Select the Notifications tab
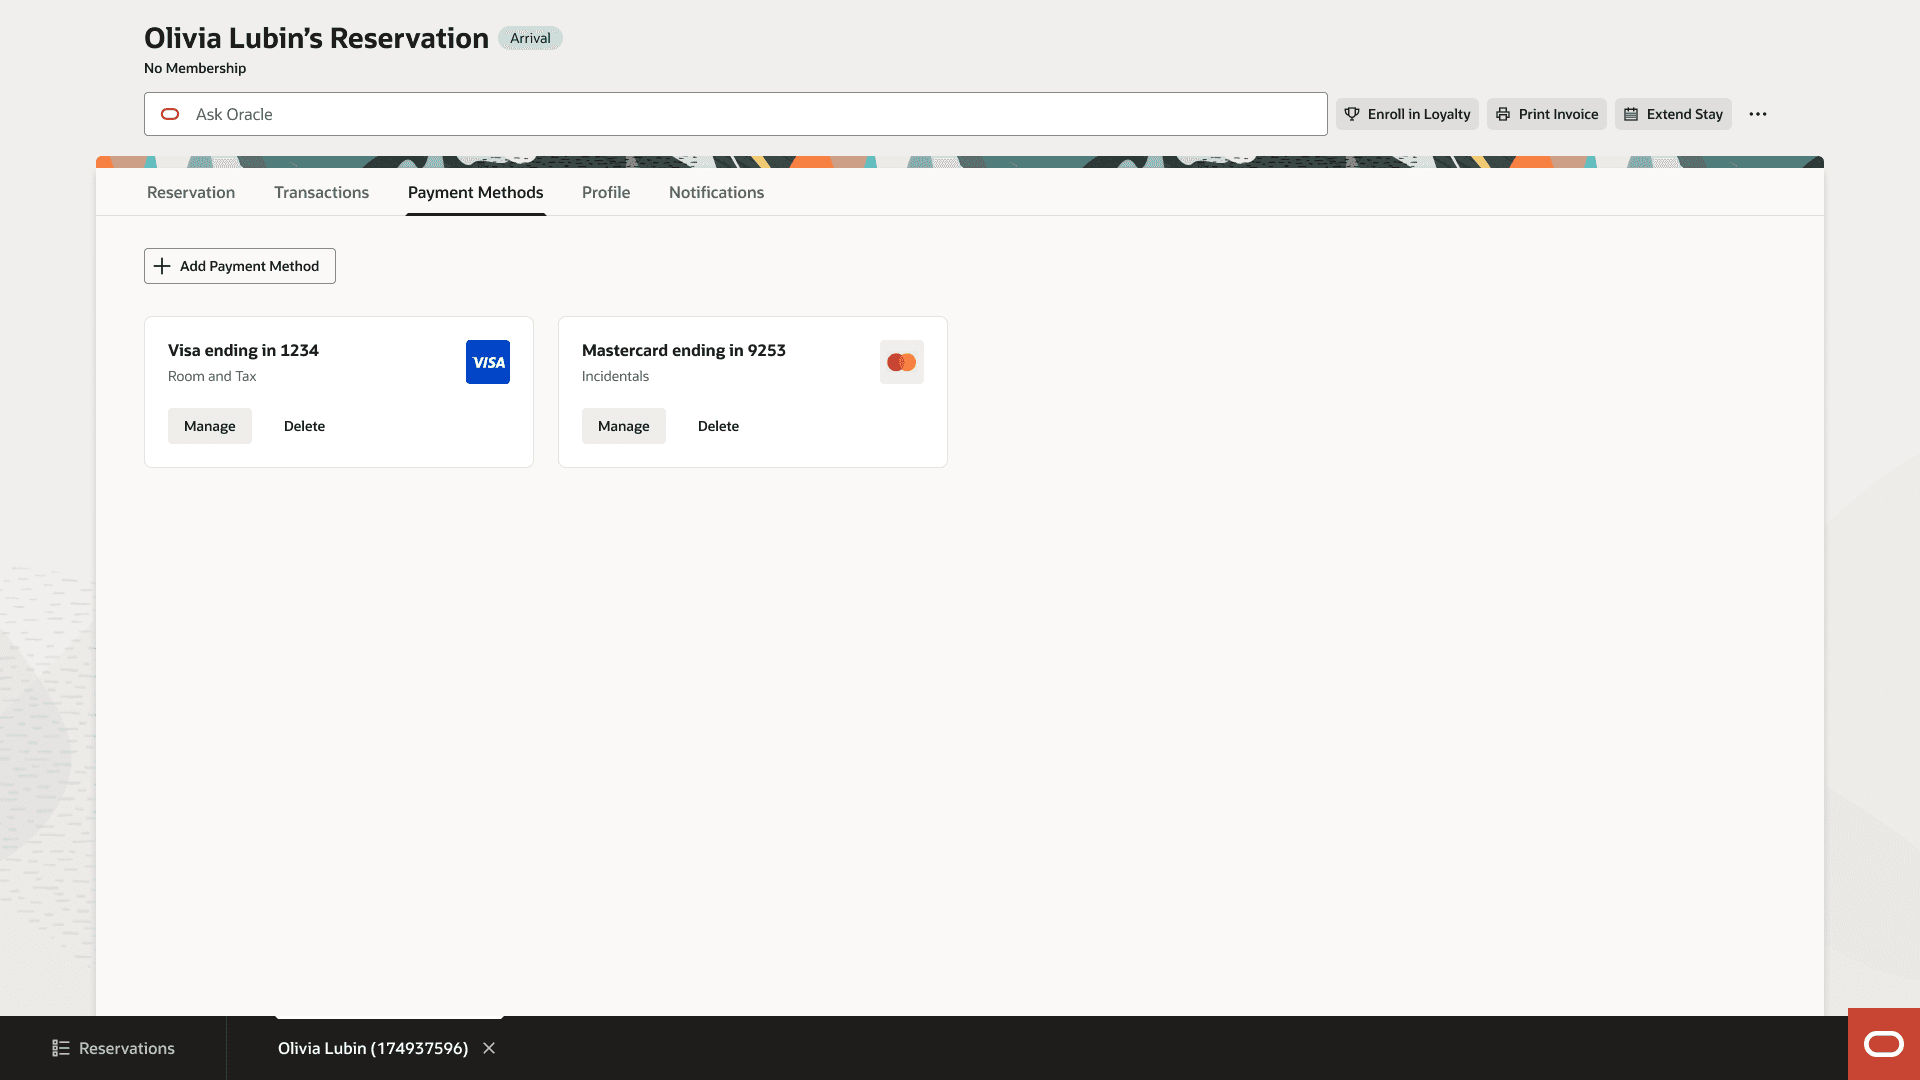 716,192
